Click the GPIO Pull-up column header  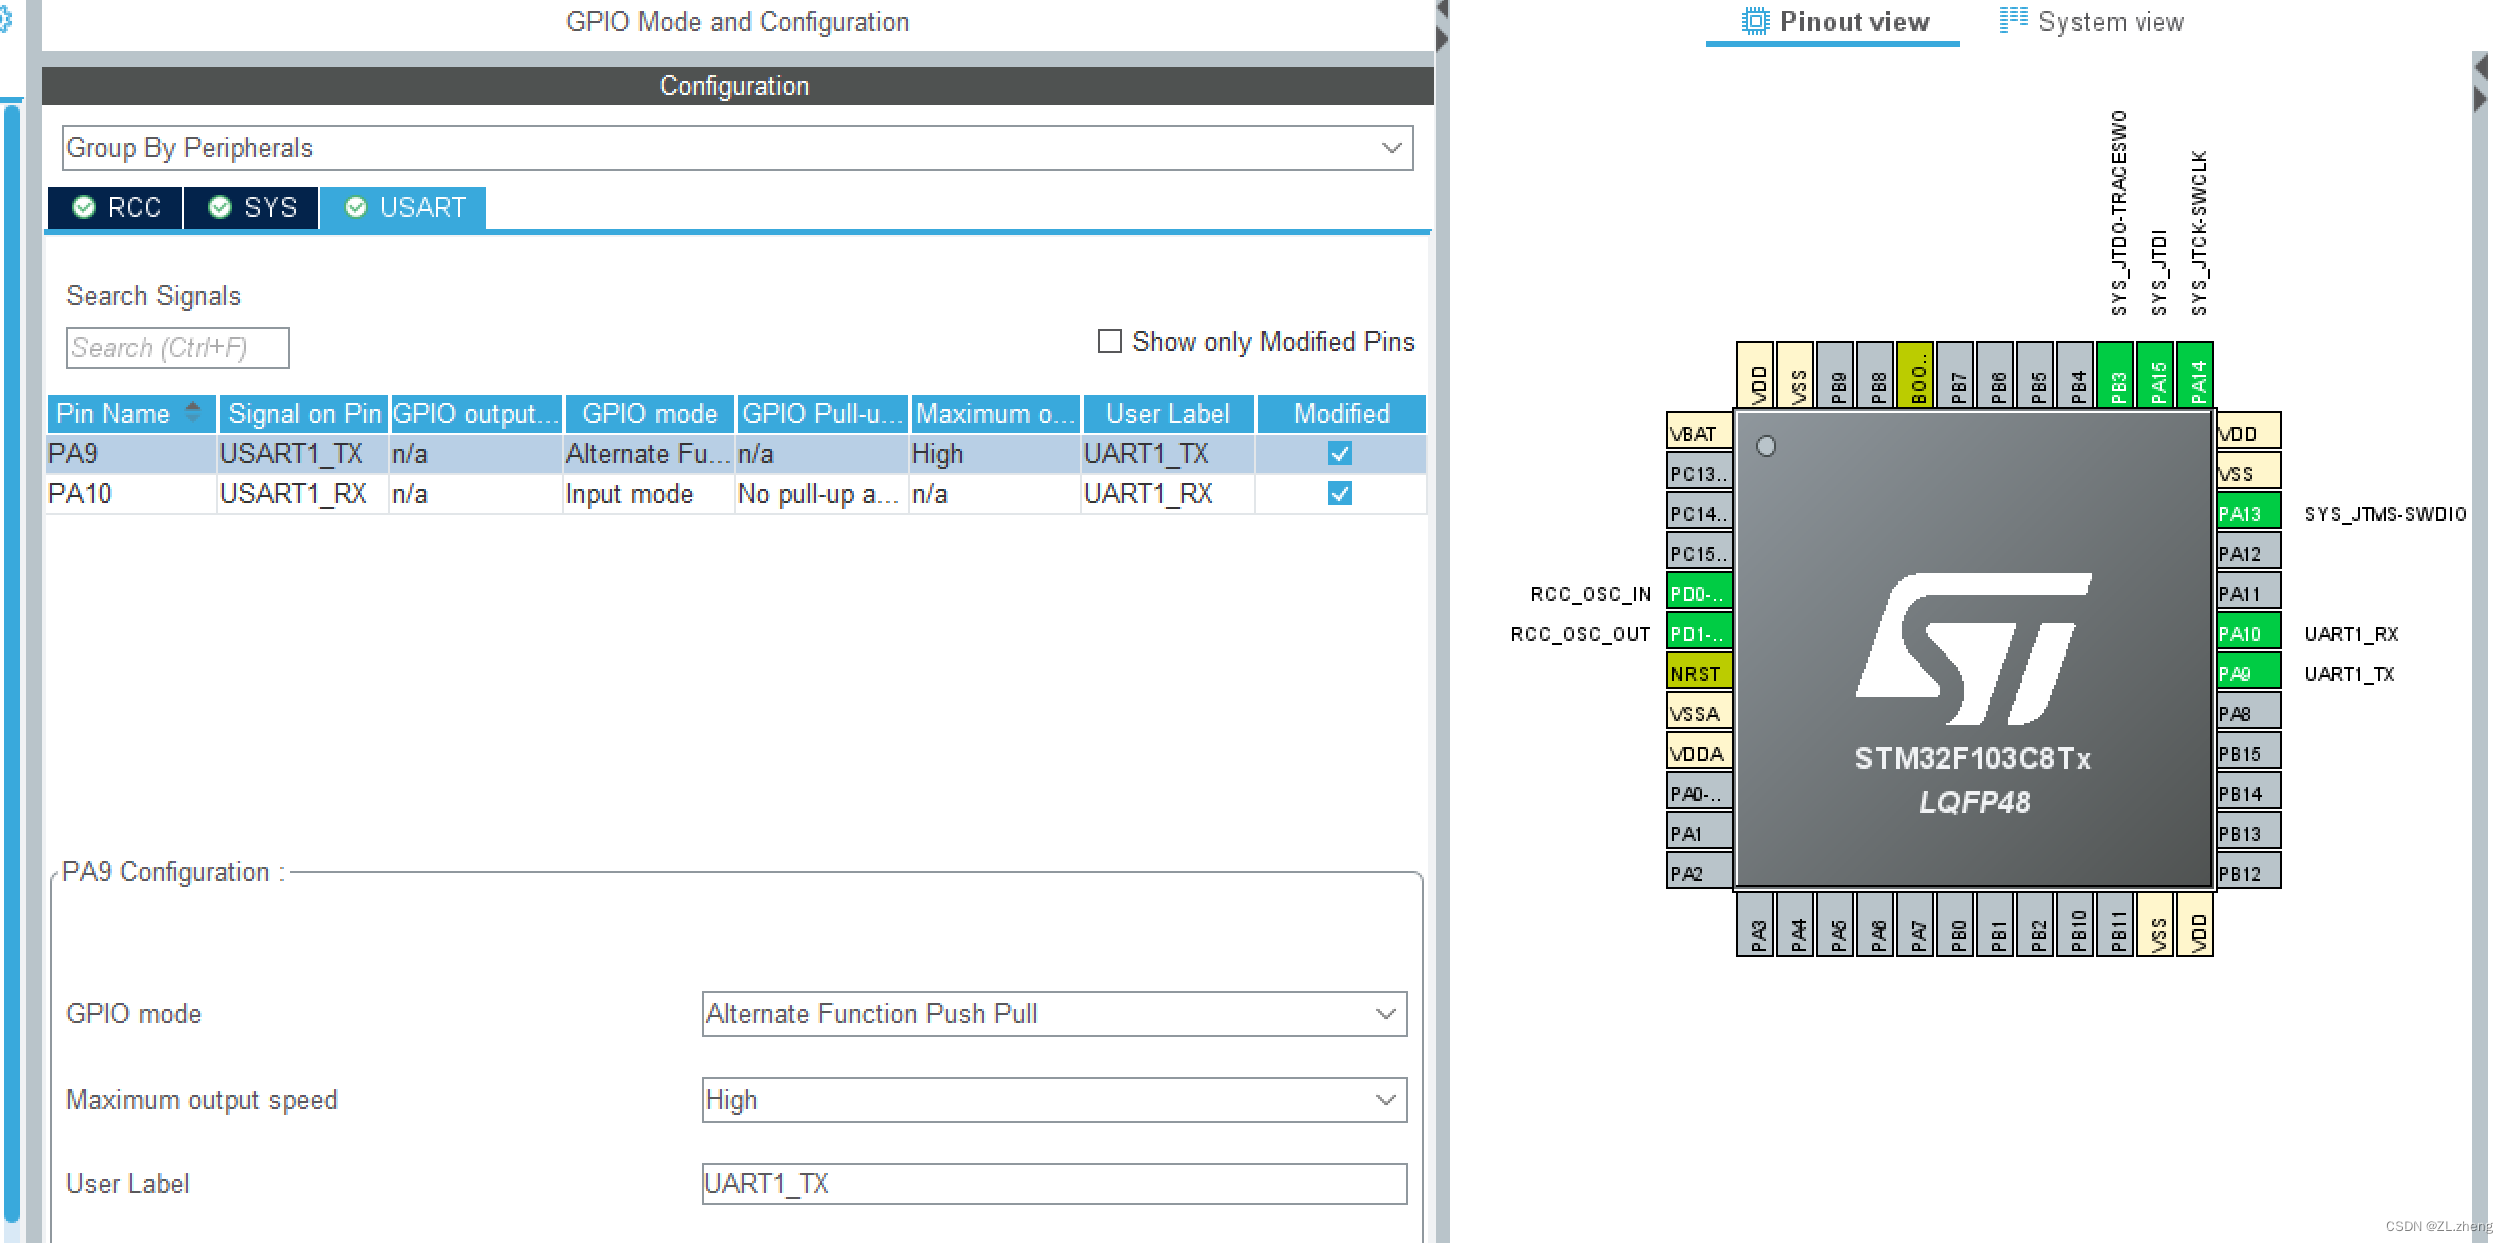point(822,414)
